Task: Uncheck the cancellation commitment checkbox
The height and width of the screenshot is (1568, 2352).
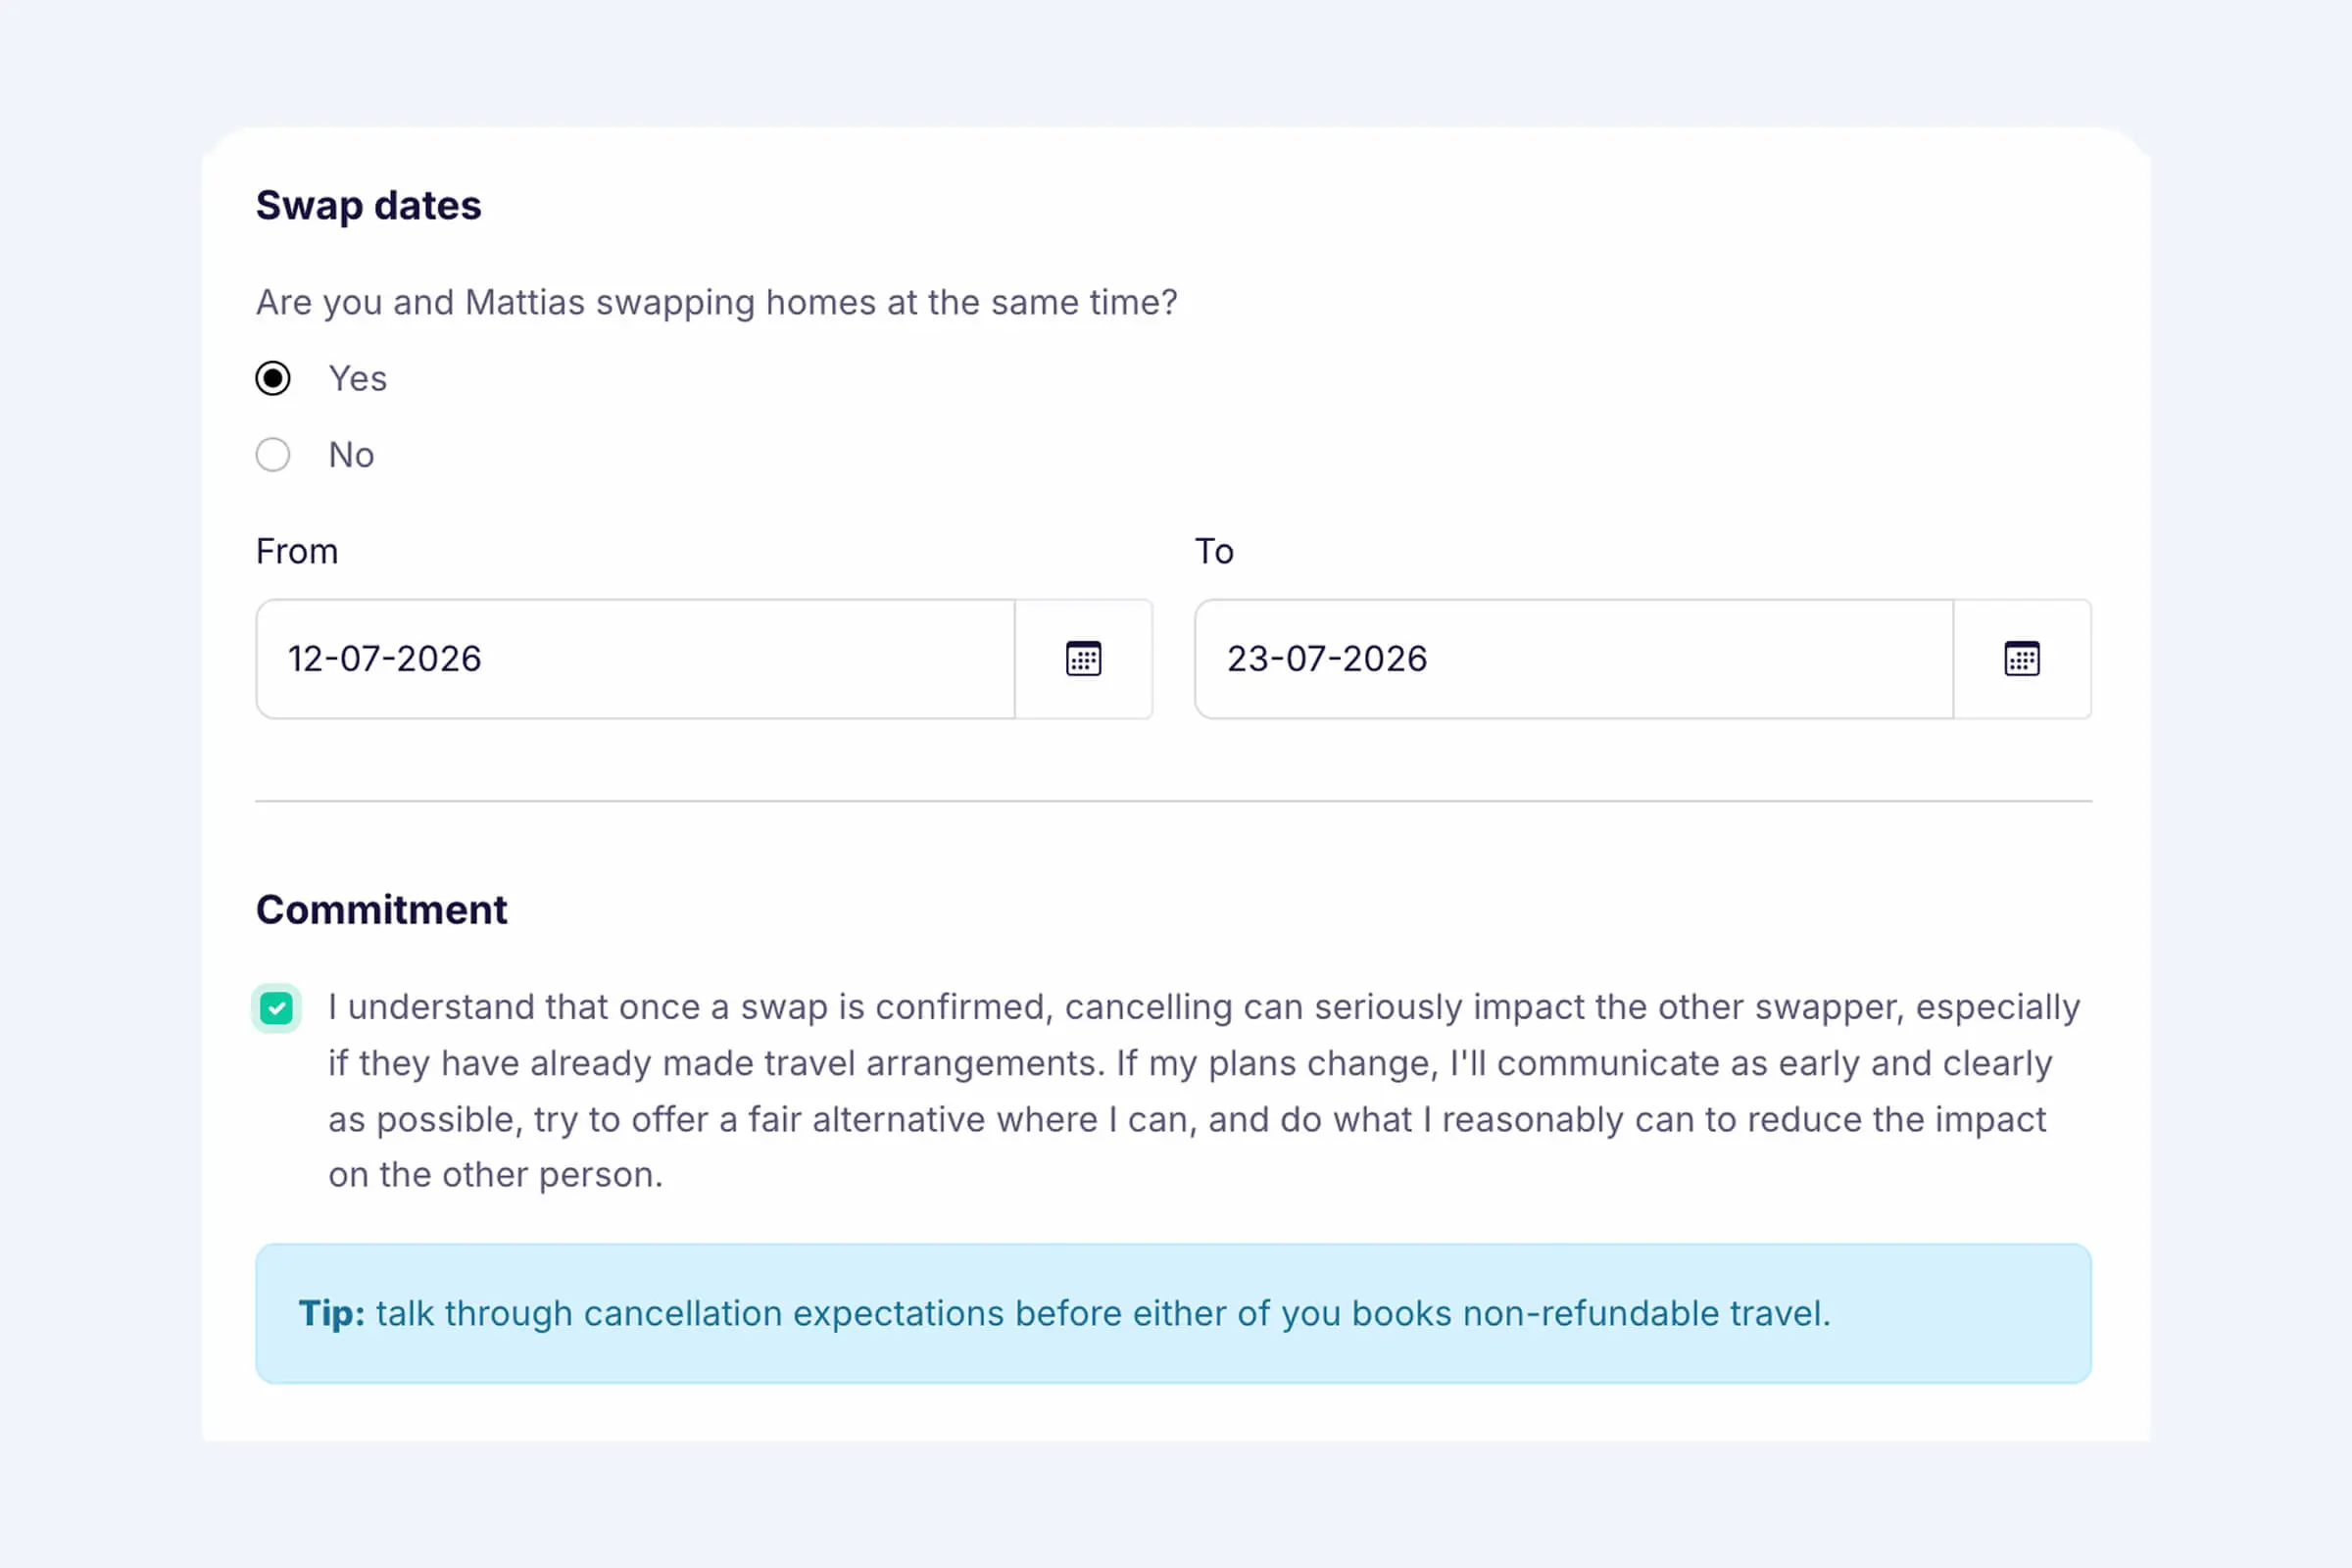Action: [x=276, y=1008]
